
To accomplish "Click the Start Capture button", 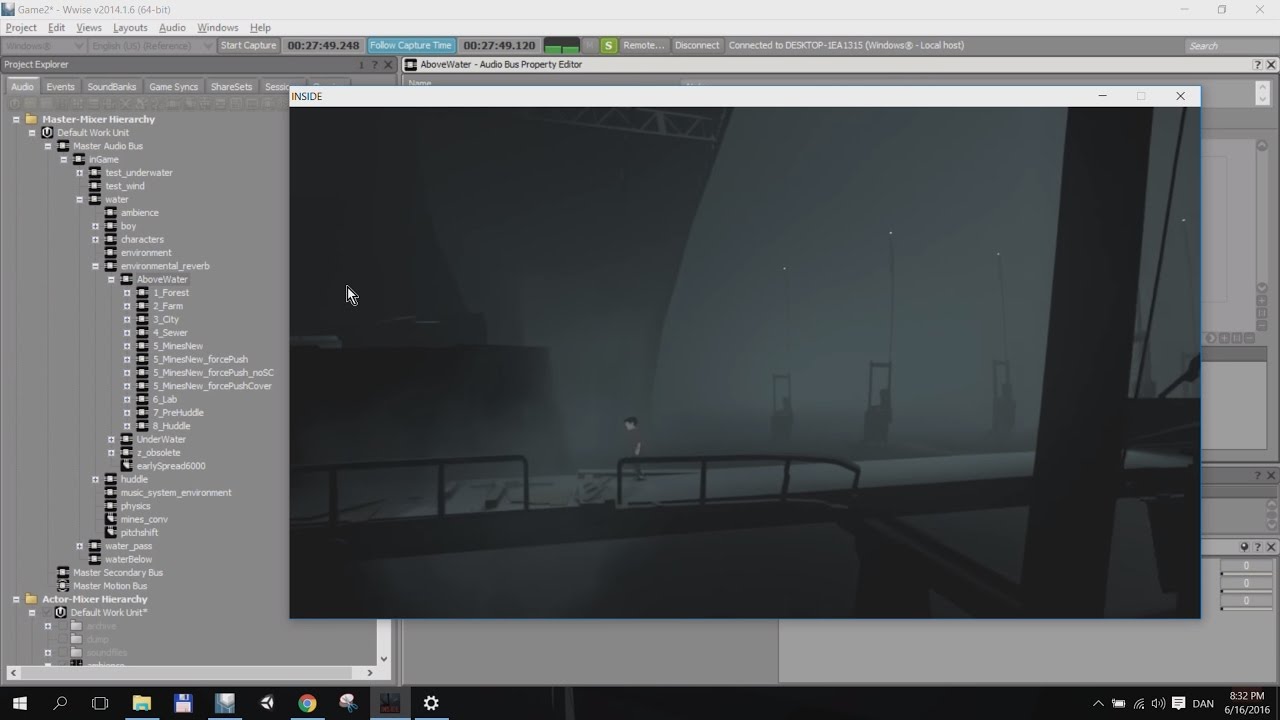I will click(x=248, y=46).
